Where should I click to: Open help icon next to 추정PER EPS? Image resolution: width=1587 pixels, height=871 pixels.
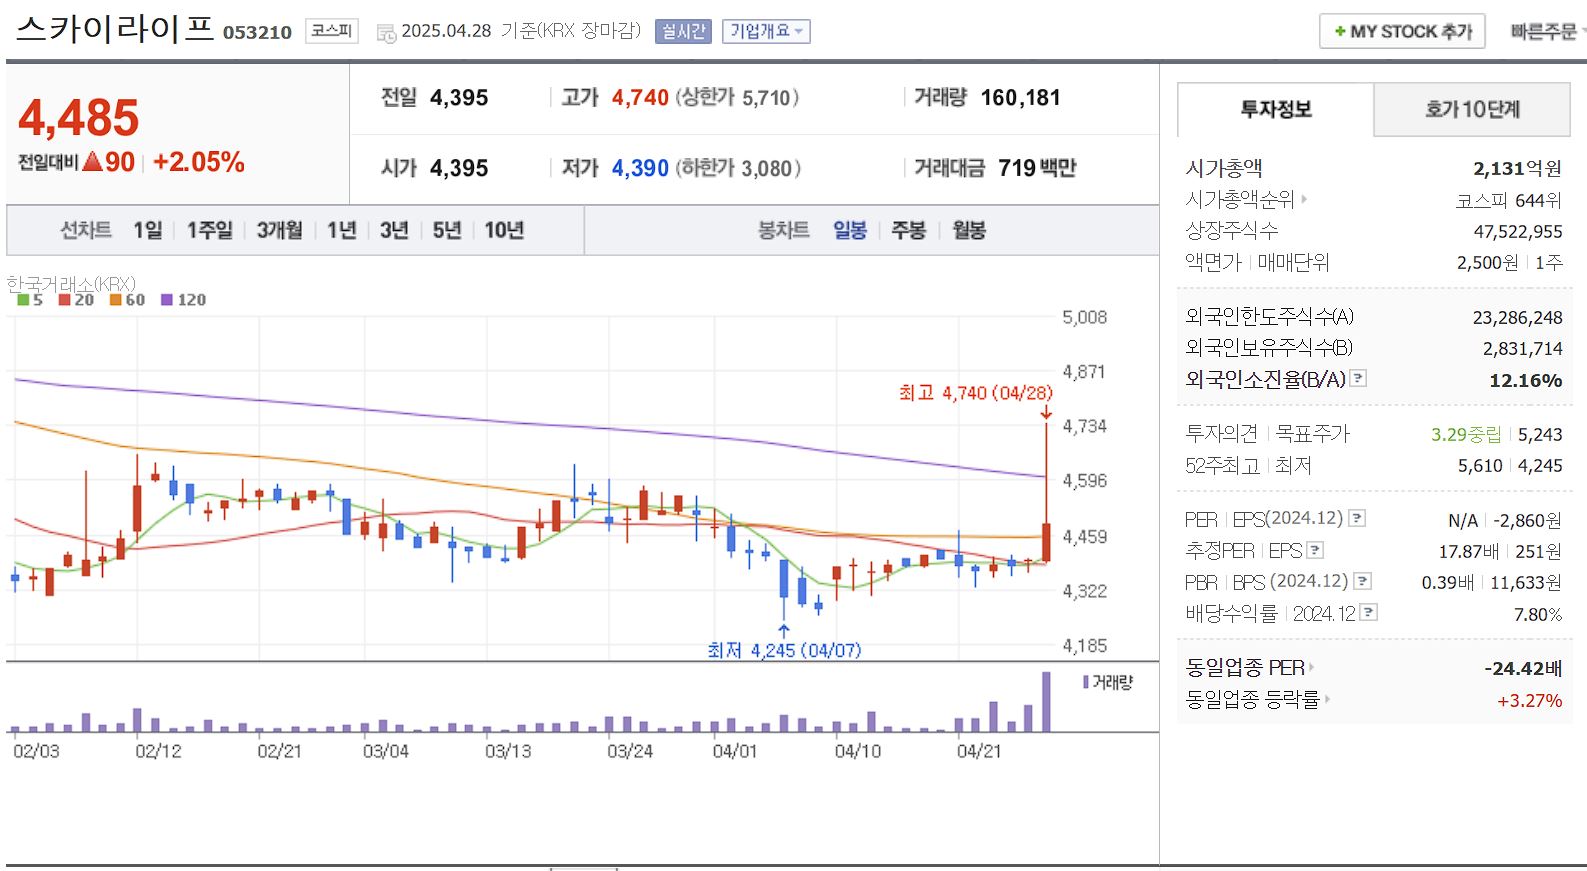[1315, 550]
